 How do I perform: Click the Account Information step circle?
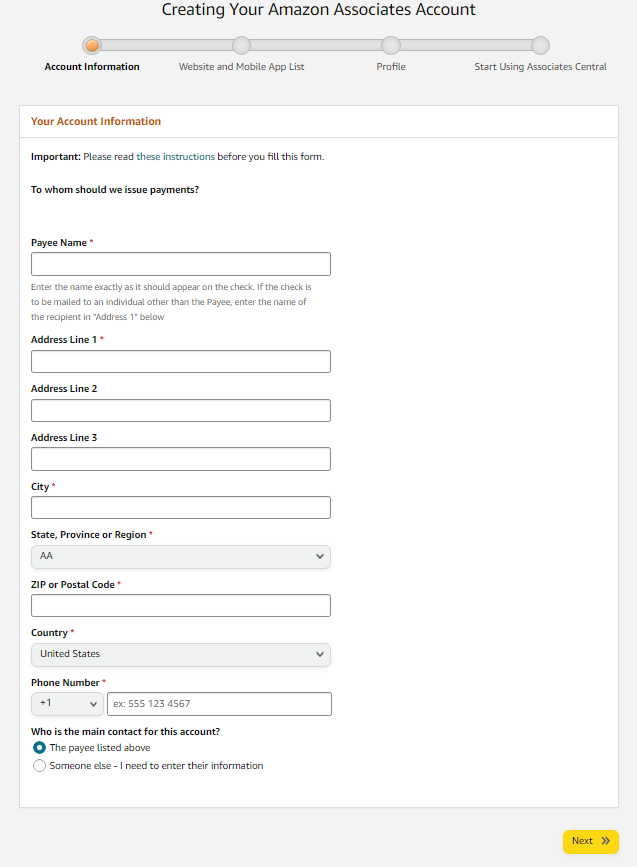(92, 45)
